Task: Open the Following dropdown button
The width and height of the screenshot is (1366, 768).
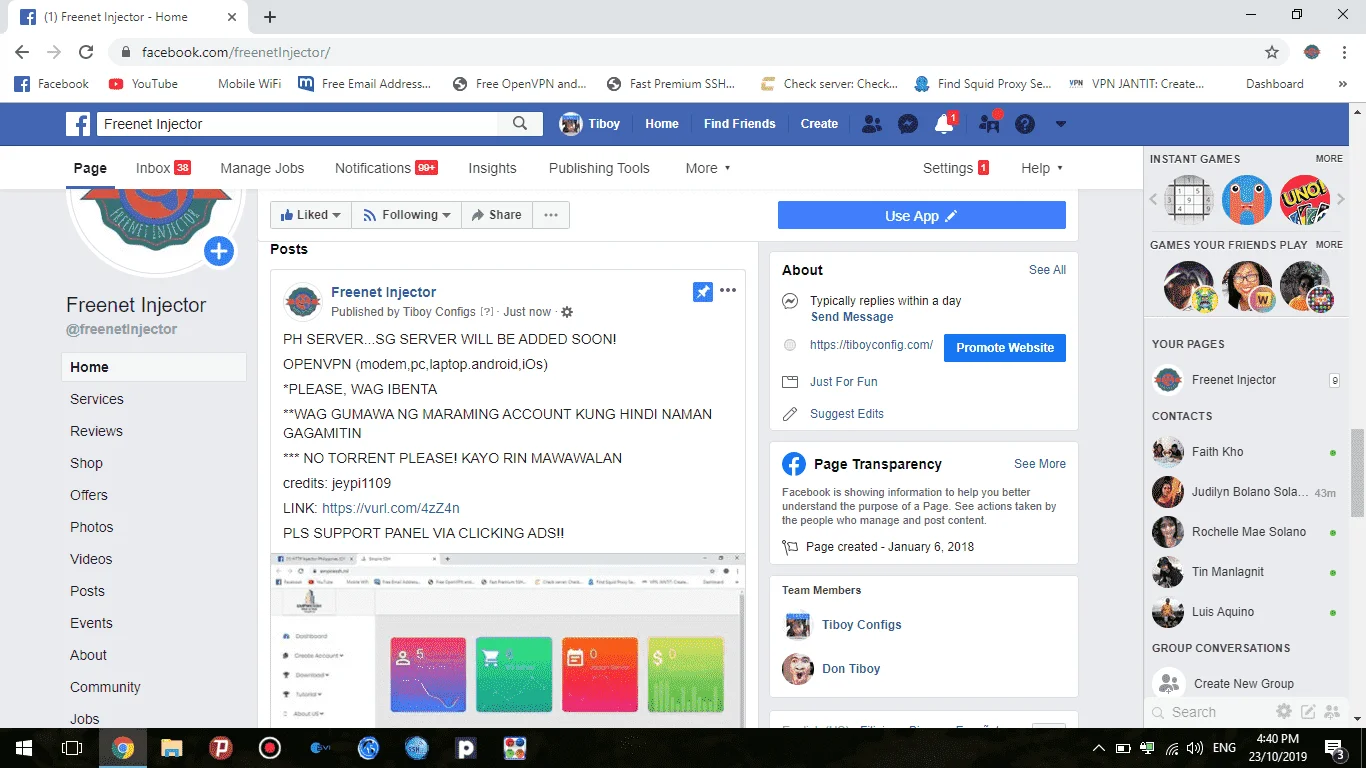Action: pos(406,215)
